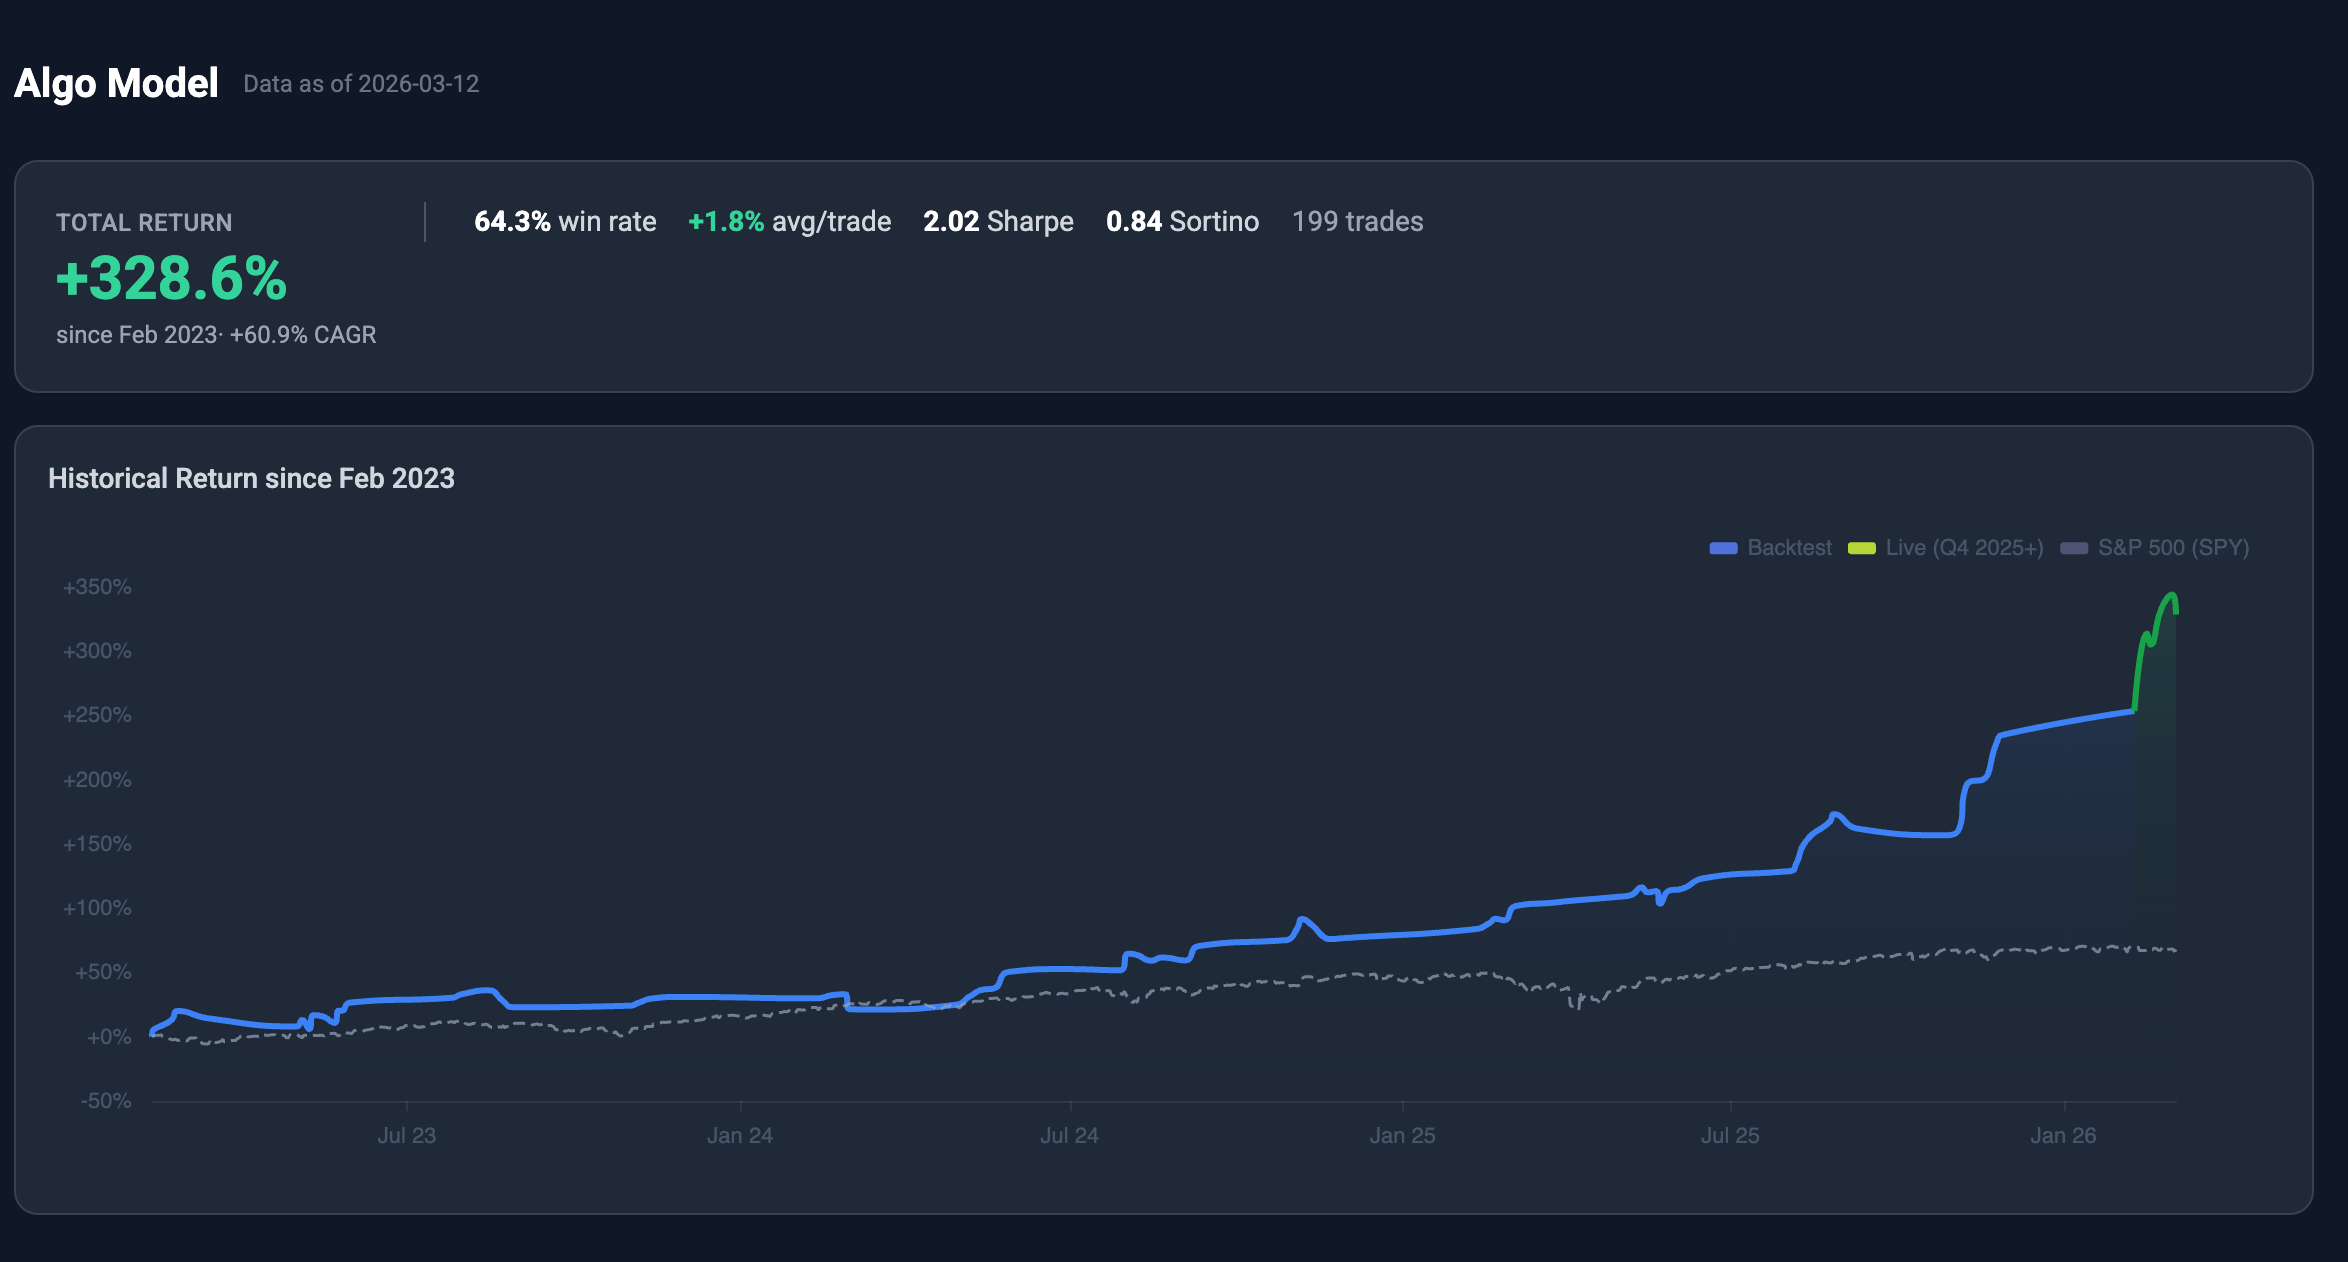Viewport: 2348px width, 1262px height.
Task: Click the 2.02 Sharpe ratio stat
Action: 998,221
